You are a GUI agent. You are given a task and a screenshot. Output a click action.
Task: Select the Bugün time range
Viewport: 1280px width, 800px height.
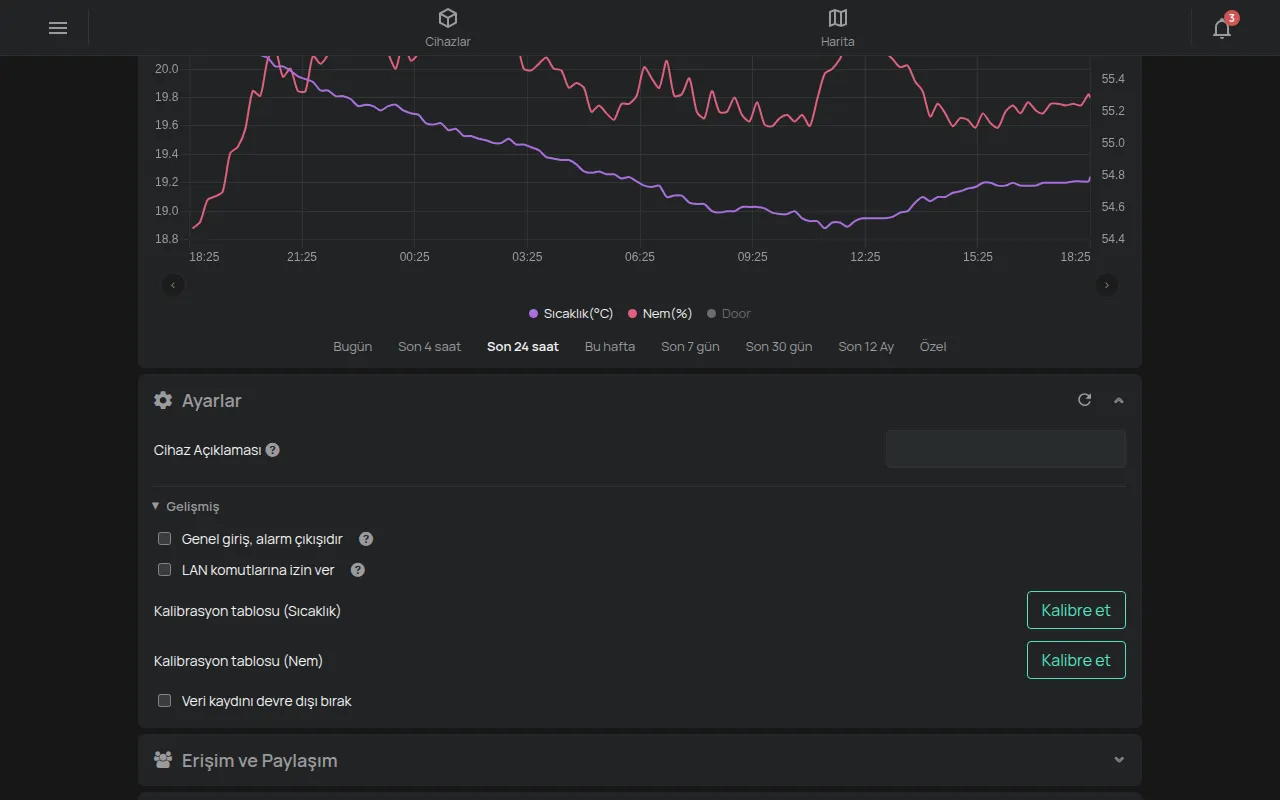click(x=353, y=347)
